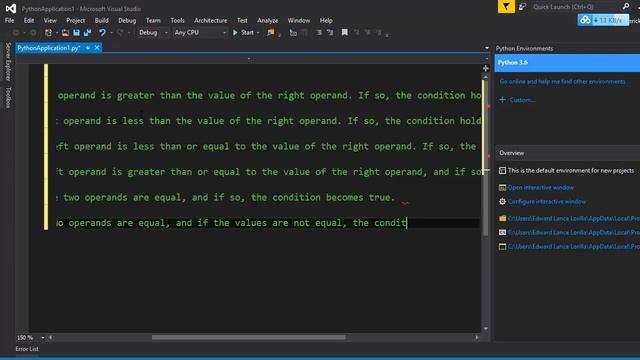Pin the PythonApplication1.py tab
Screen dimensions: 640x360
(x=88, y=48)
